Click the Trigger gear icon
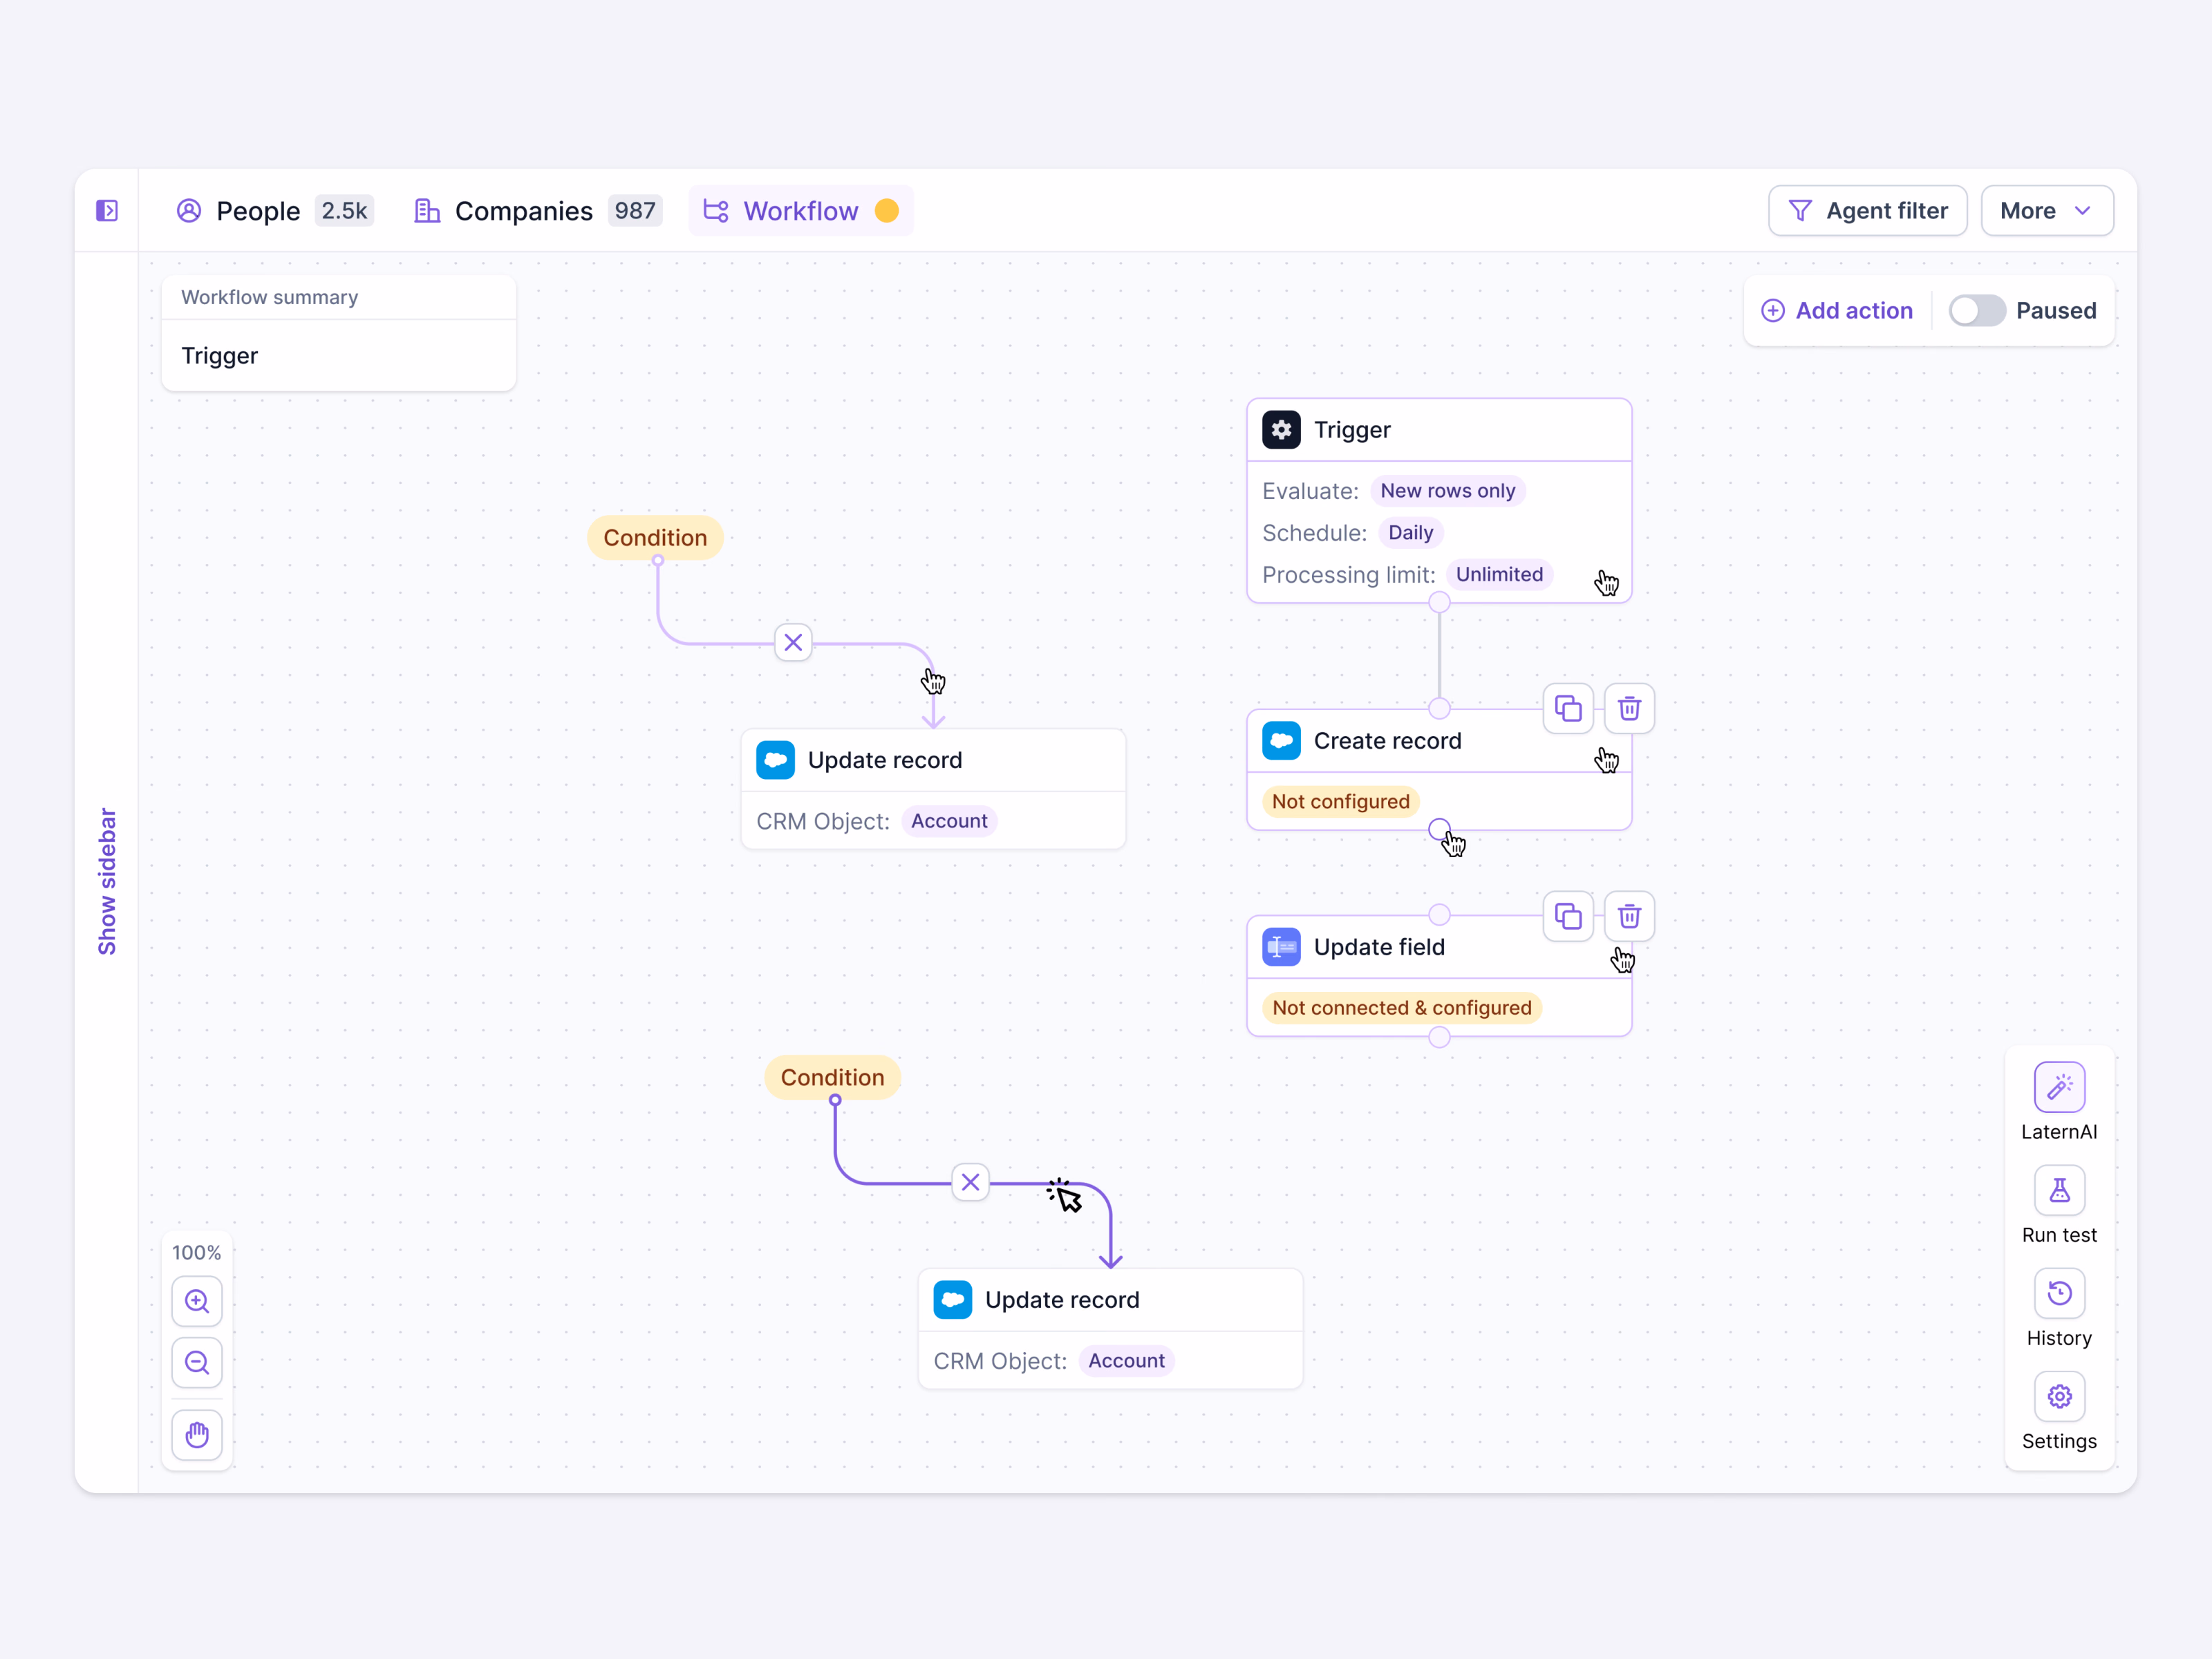2212x1659 pixels. (1281, 430)
